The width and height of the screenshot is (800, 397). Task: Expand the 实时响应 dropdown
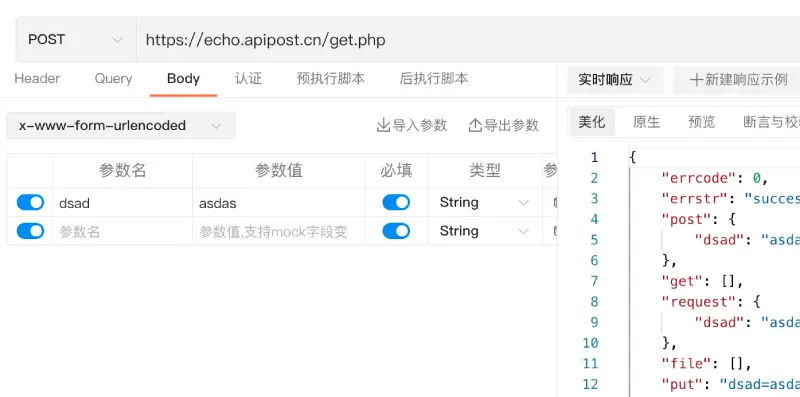[x=615, y=80]
